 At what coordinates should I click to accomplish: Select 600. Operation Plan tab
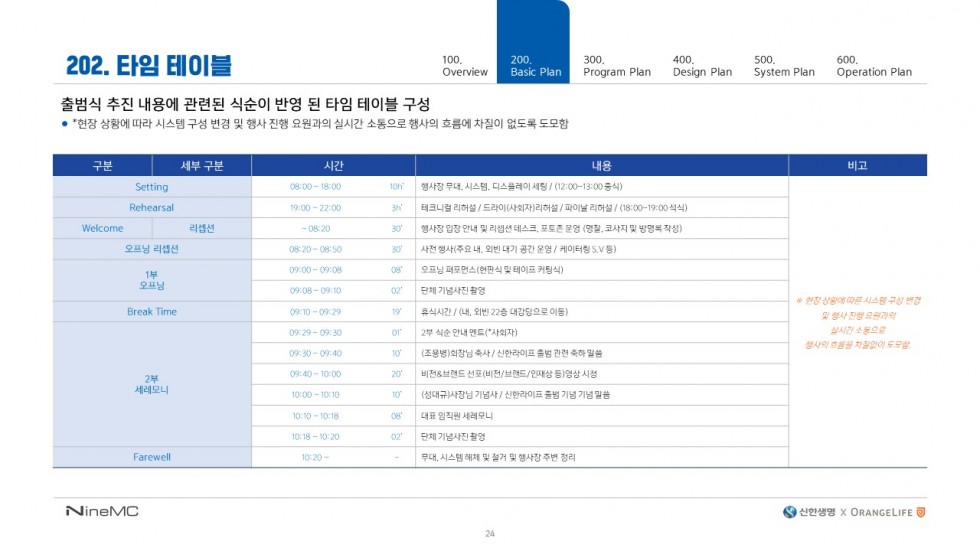874,66
